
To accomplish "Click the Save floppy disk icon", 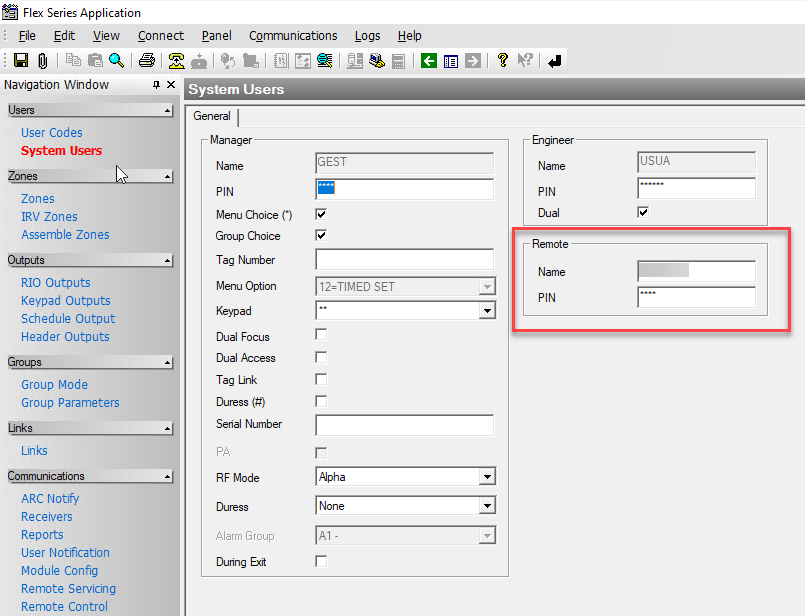I will 20,61.
